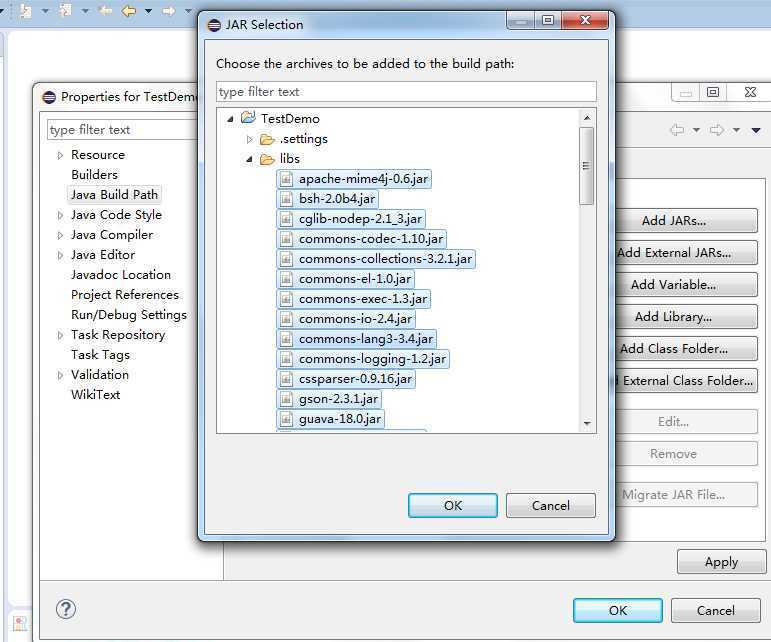Select commons-logging-1.2.jar file

point(363,359)
